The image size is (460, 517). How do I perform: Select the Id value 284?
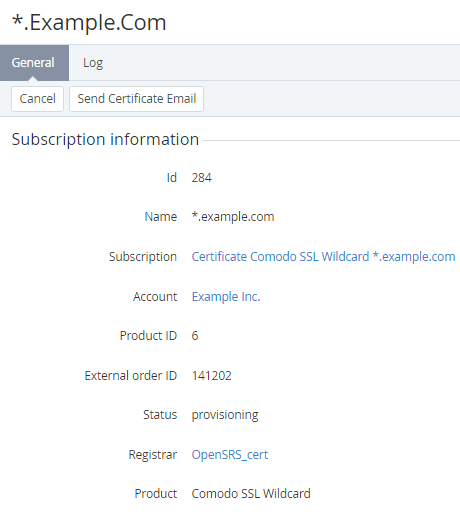201,178
